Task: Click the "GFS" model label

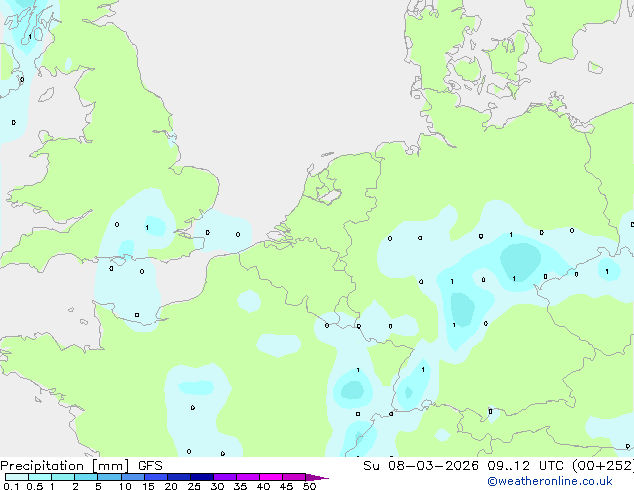Action: (150, 466)
